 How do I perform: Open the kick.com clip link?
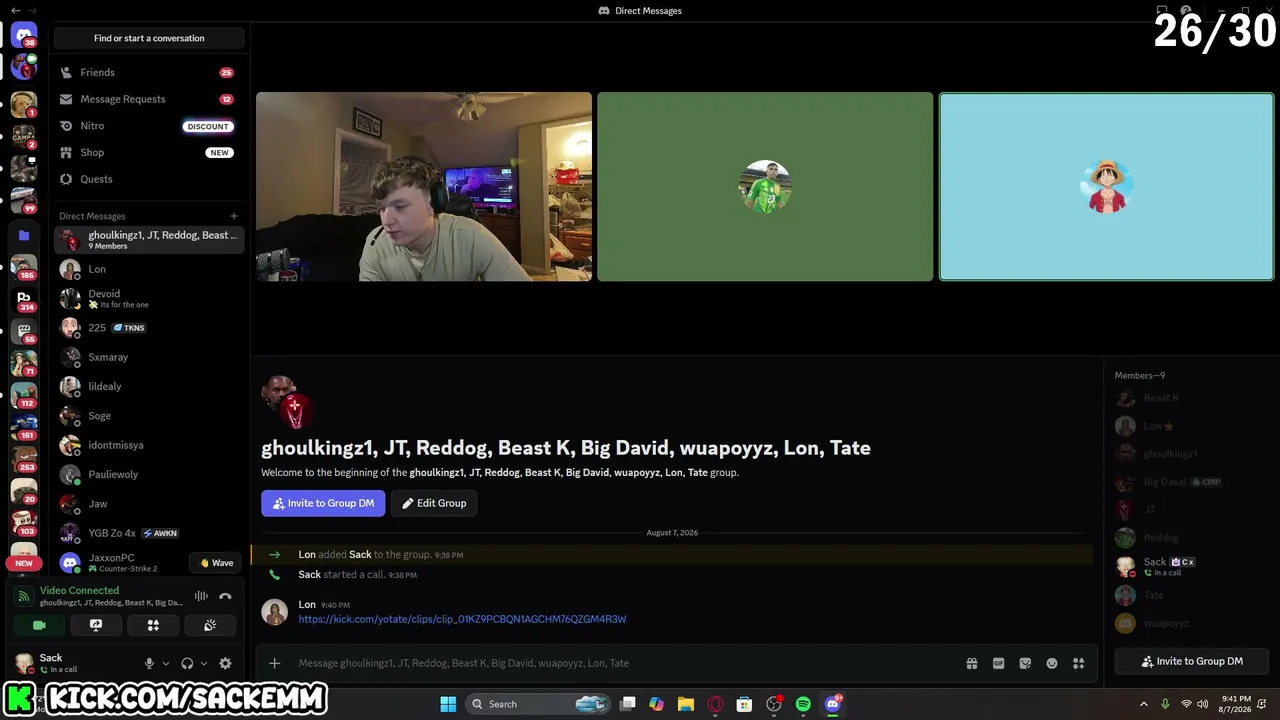coord(462,619)
